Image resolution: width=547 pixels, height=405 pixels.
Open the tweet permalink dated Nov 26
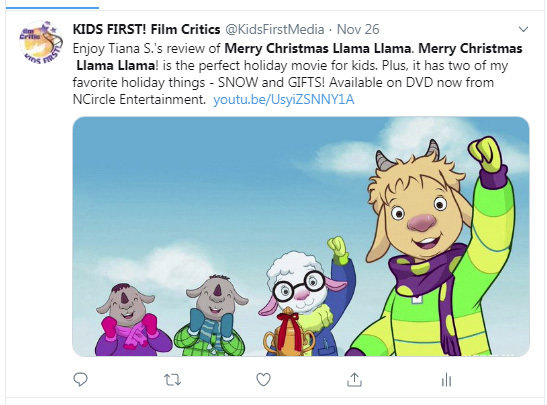coord(358,29)
